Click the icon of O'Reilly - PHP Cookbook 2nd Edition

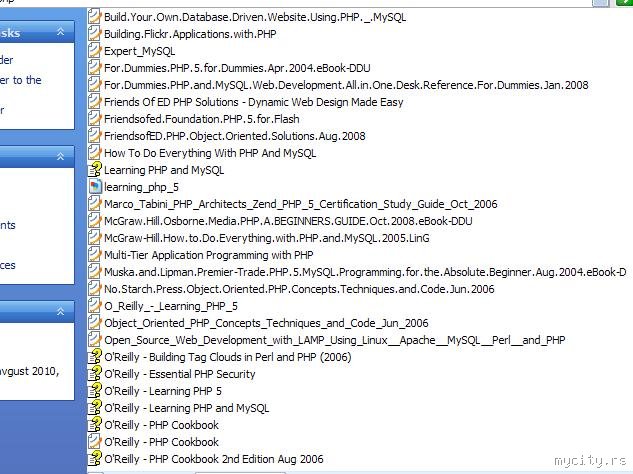point(94,459)
